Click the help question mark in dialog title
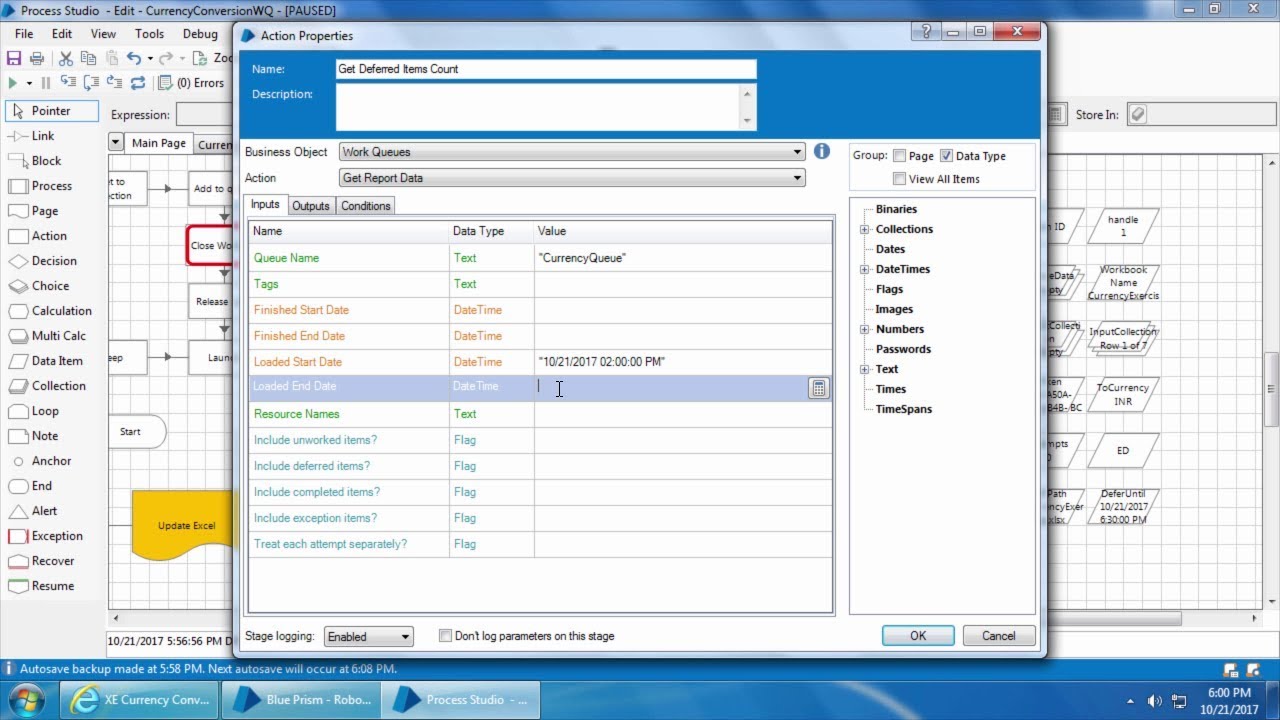 pyautogui.click(x=927, y=32)
